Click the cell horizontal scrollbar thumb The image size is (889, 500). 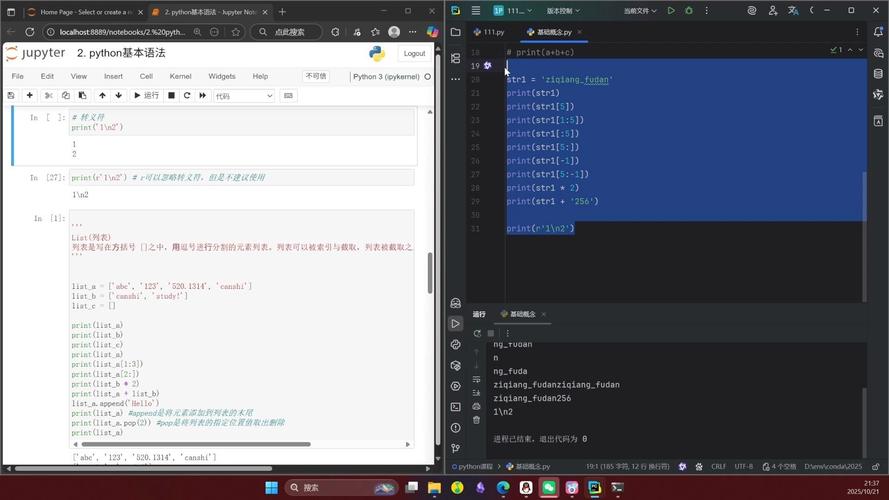tap(196, 444)
